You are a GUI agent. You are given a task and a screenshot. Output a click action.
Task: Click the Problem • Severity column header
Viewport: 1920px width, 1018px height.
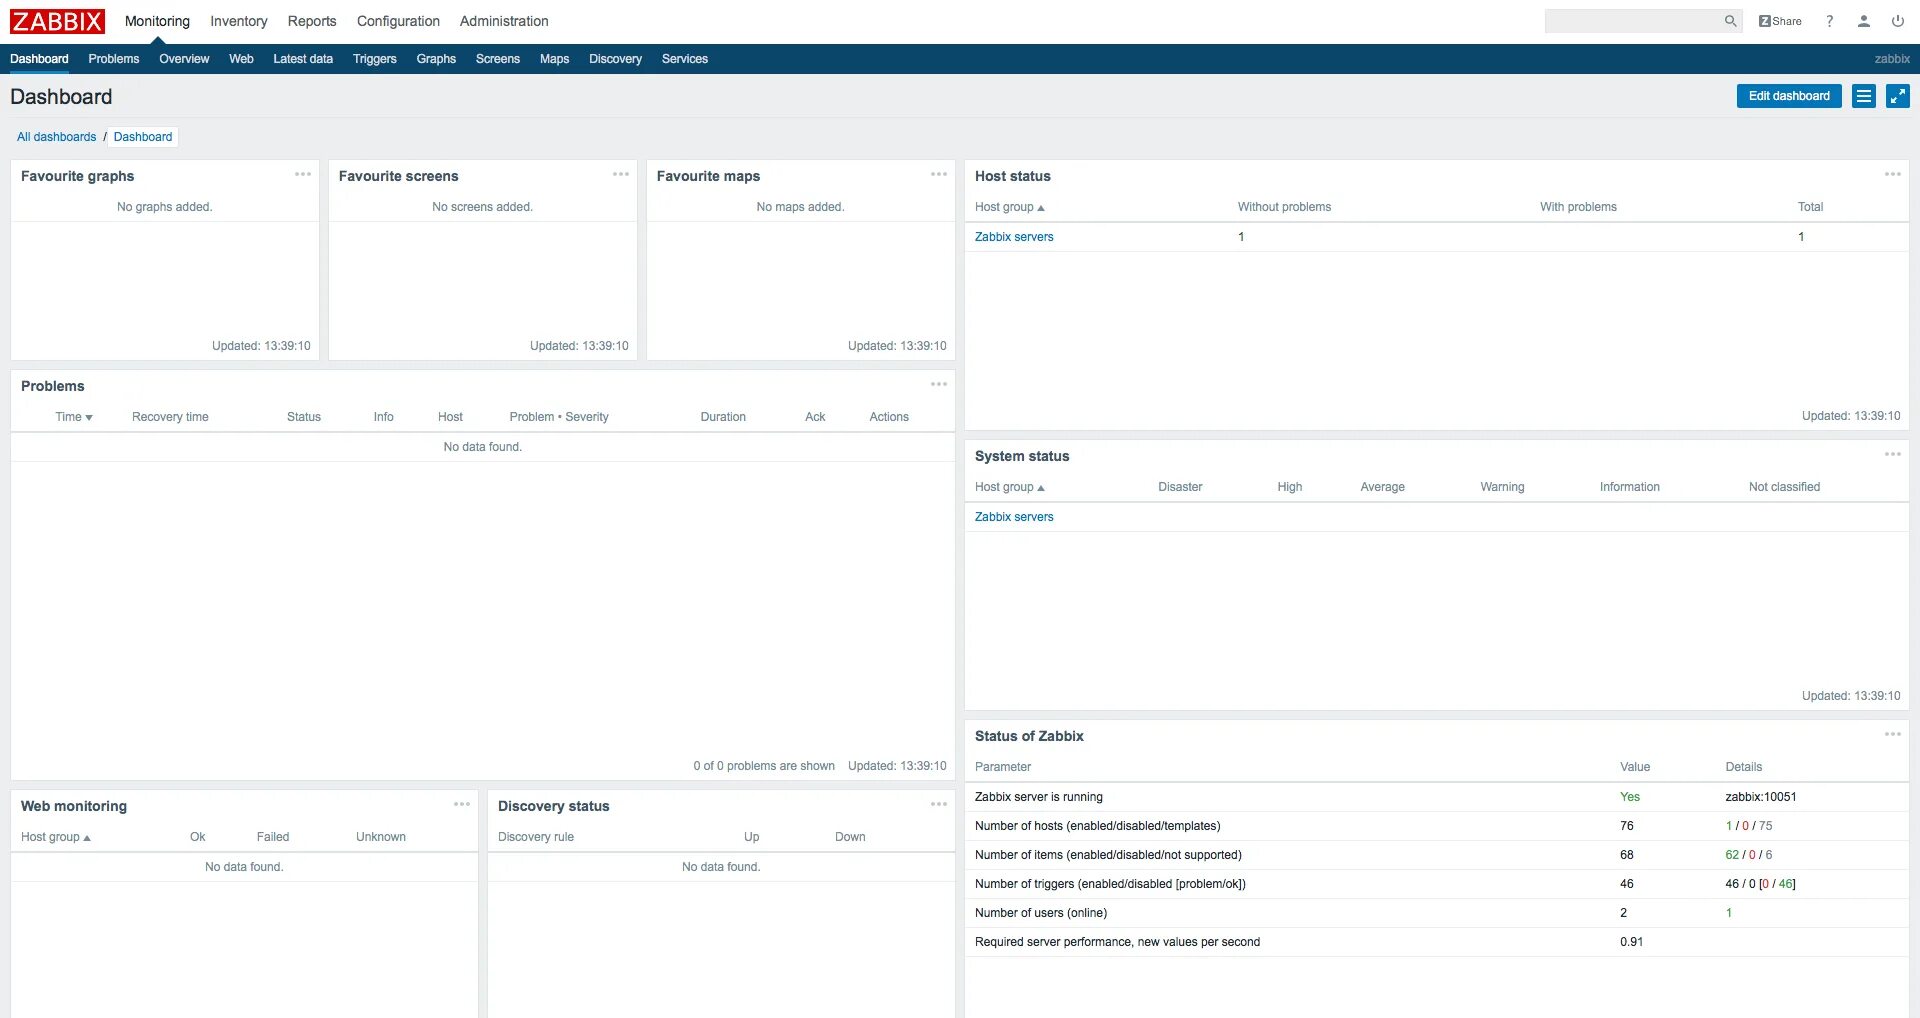559,417
